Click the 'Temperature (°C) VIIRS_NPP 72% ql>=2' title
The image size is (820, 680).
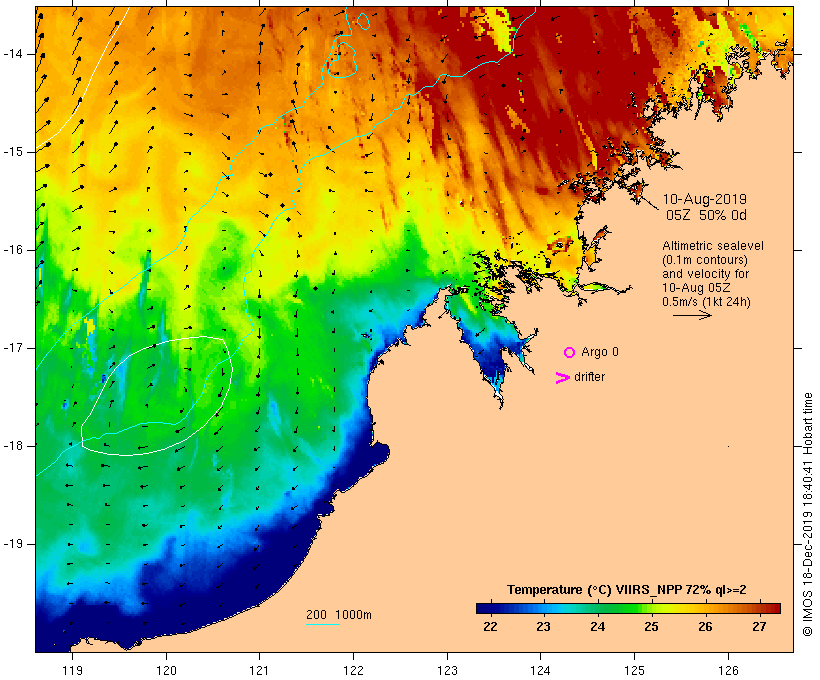(x=627, y=590)
